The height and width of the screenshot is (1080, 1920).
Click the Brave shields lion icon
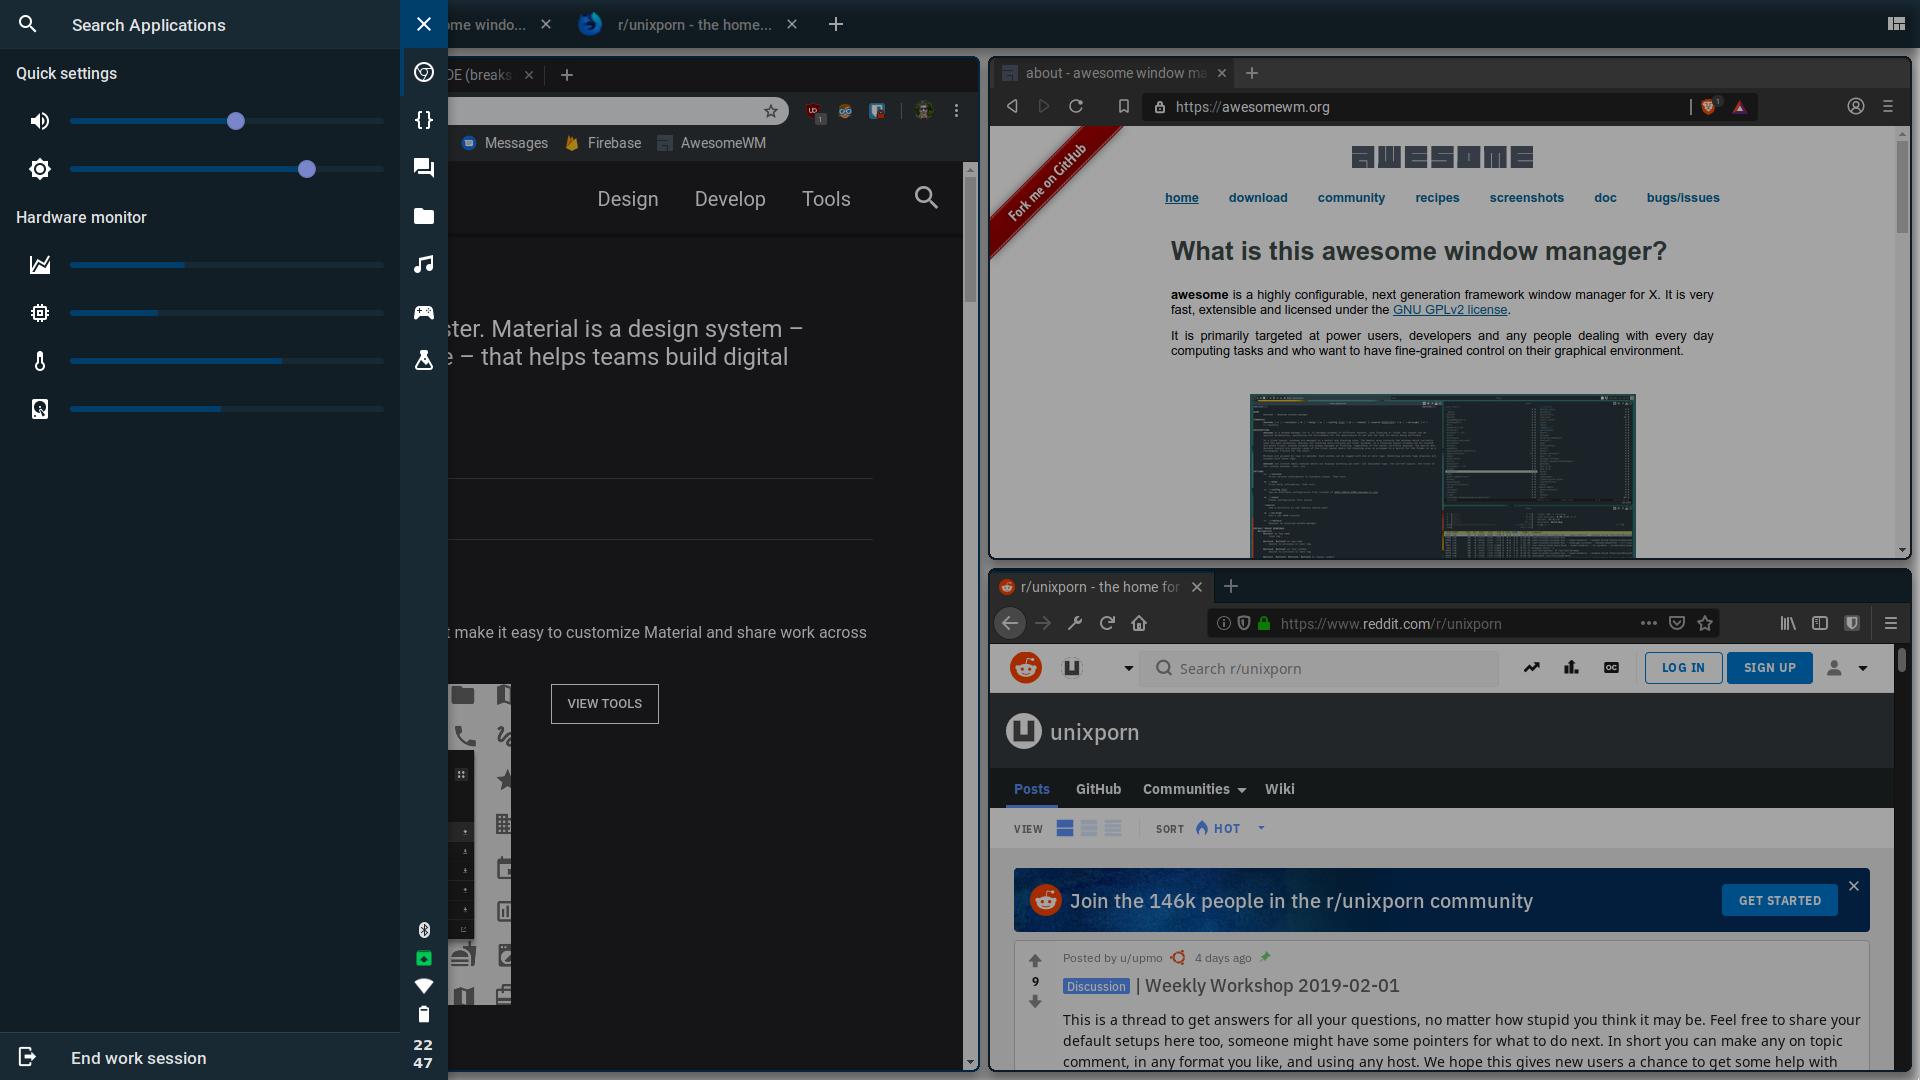pyautogui.click(x=1709, y=106)
